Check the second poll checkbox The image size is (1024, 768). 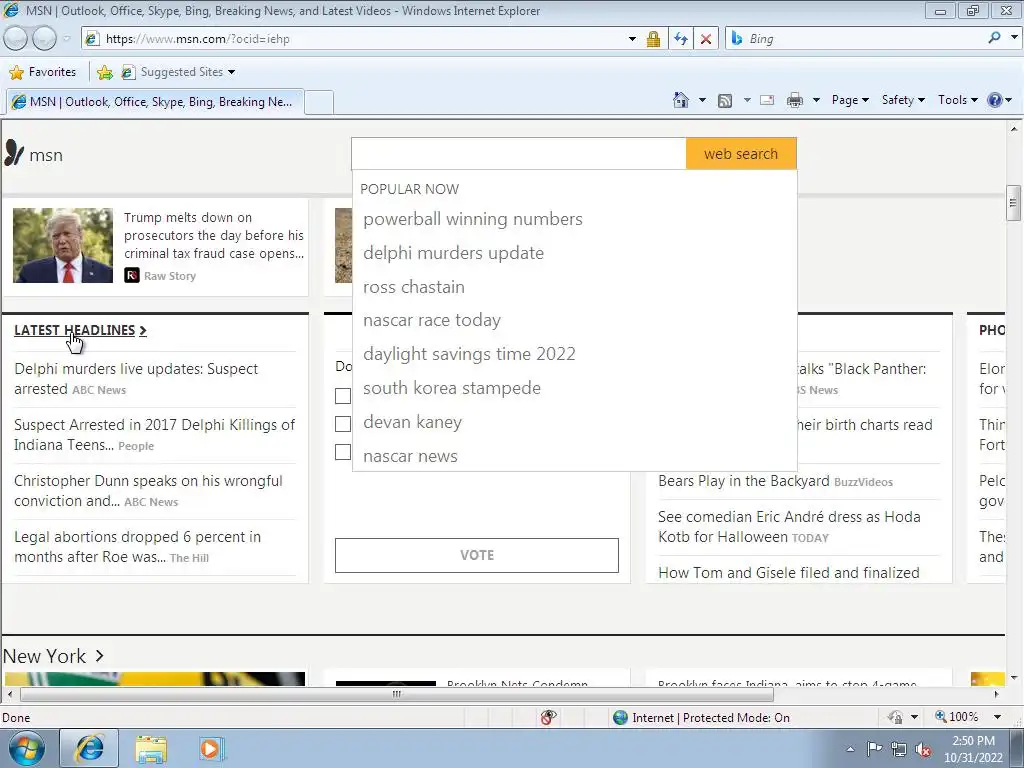coord(343,424)
